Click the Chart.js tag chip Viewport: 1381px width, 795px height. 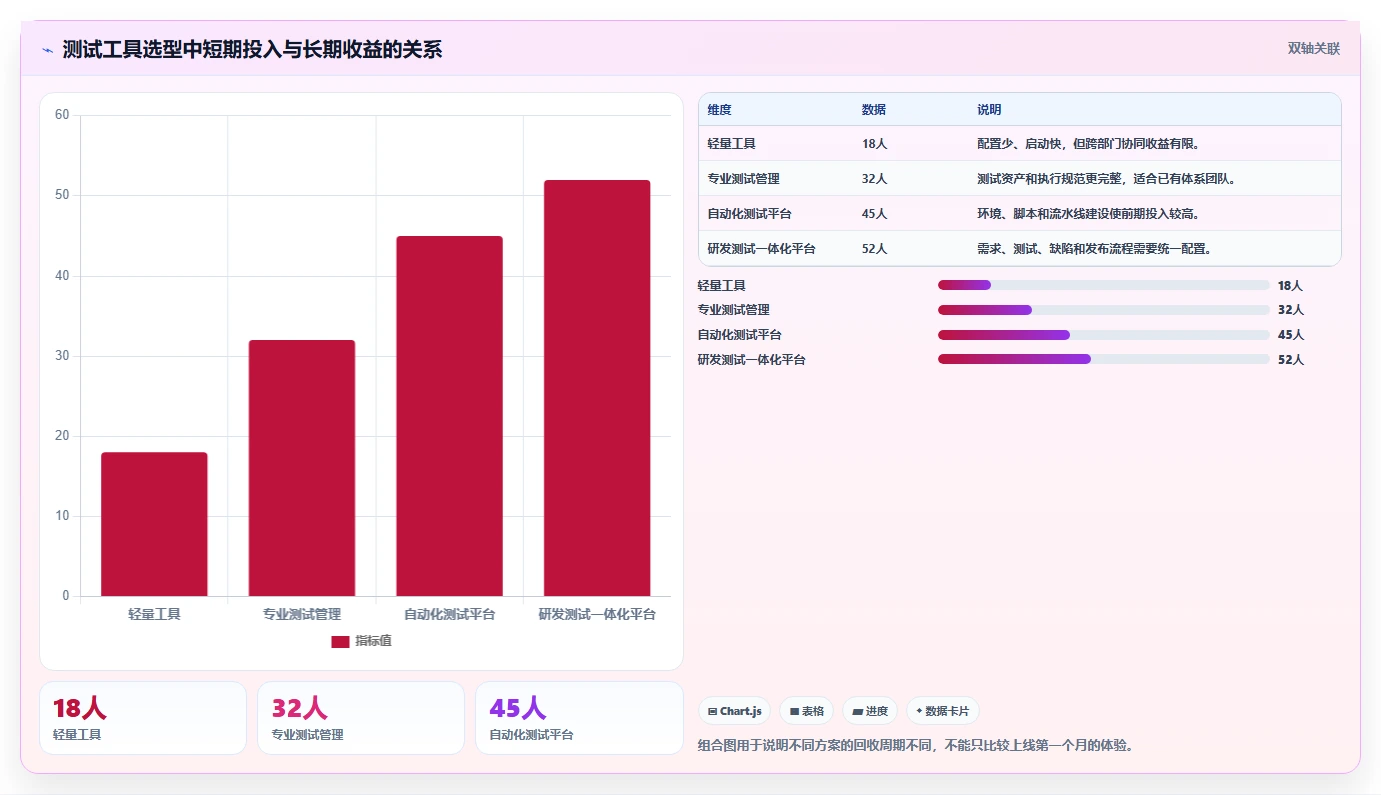coord(735,711)
